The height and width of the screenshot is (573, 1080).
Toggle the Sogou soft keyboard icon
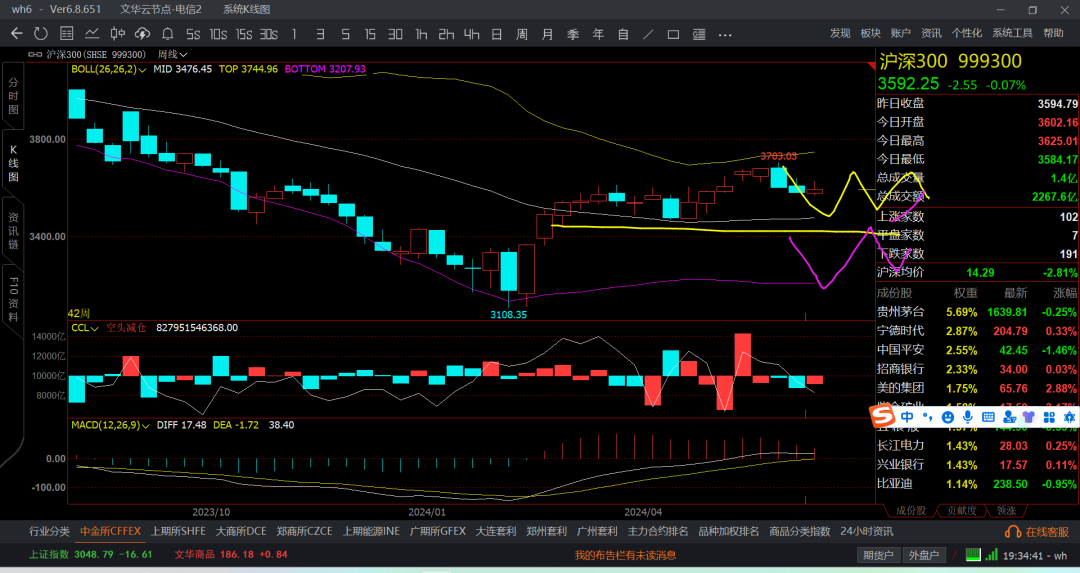click(x=988, y=417)
